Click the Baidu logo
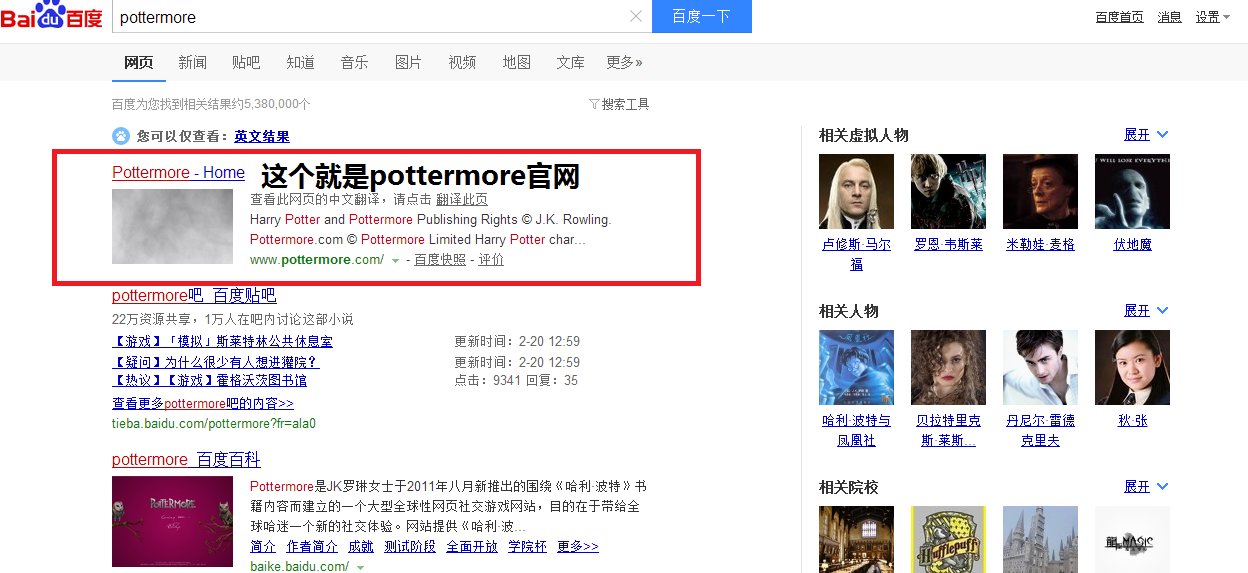 pos(52,16)
